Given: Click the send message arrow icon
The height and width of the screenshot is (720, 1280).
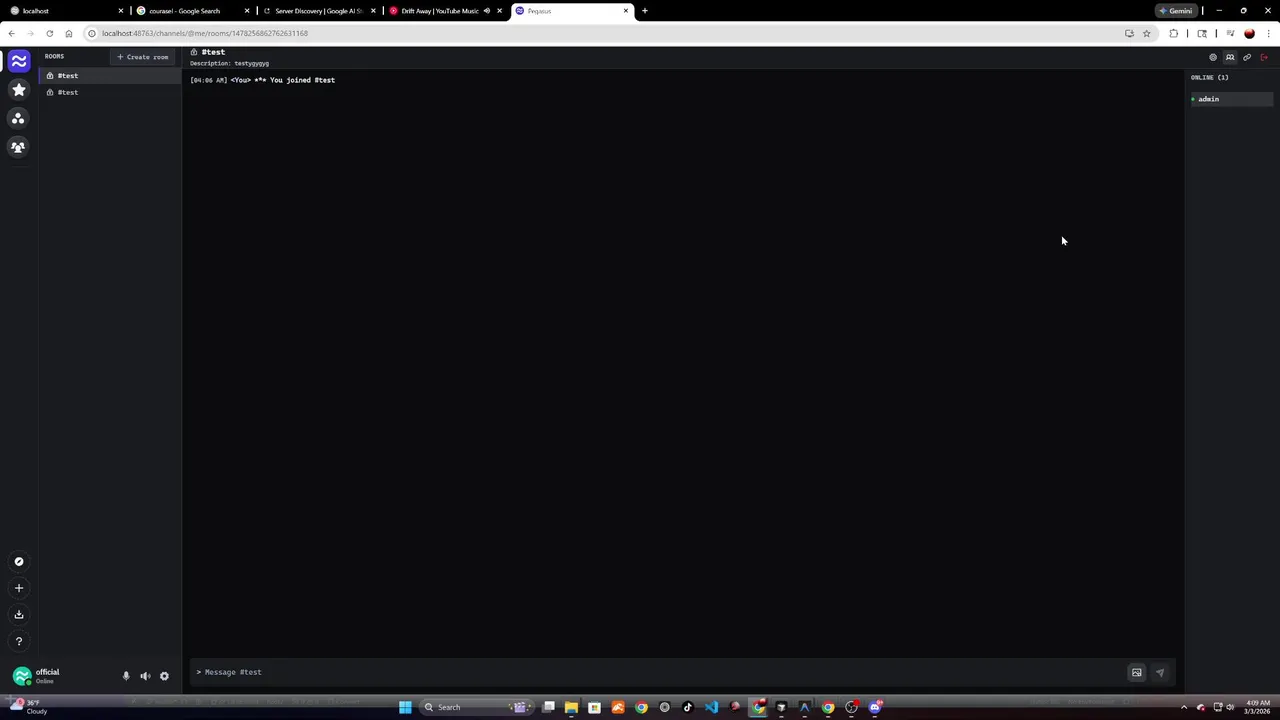Looking at the screenshot, I should coord(1160,673).
